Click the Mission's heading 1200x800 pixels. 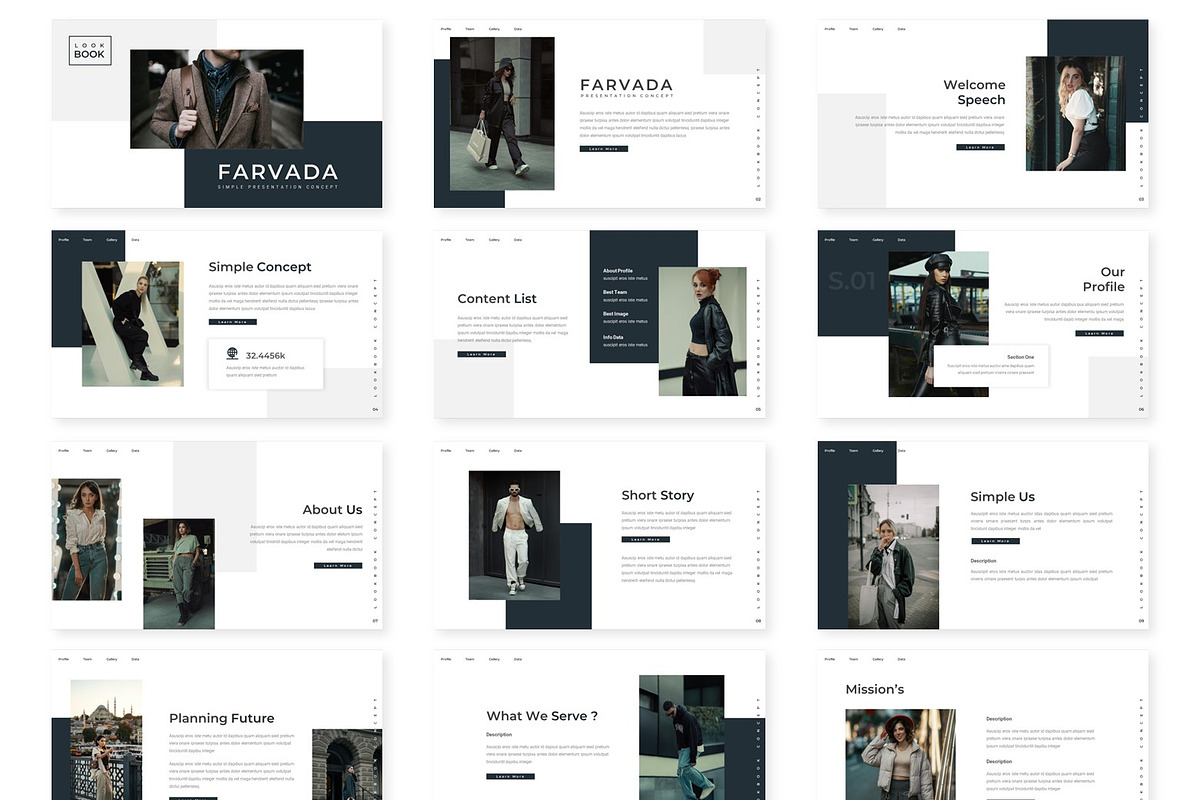tap(875, 689)
